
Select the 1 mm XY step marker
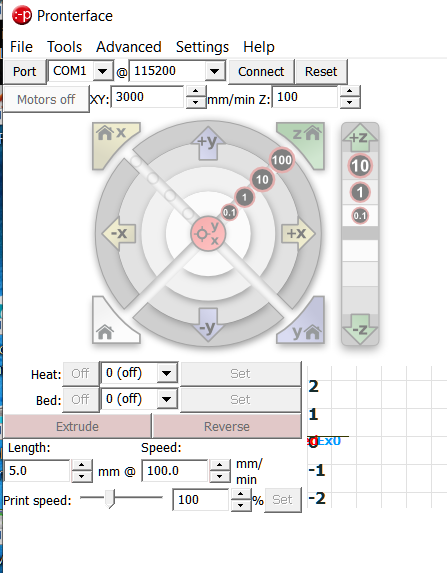click(244, 197)
